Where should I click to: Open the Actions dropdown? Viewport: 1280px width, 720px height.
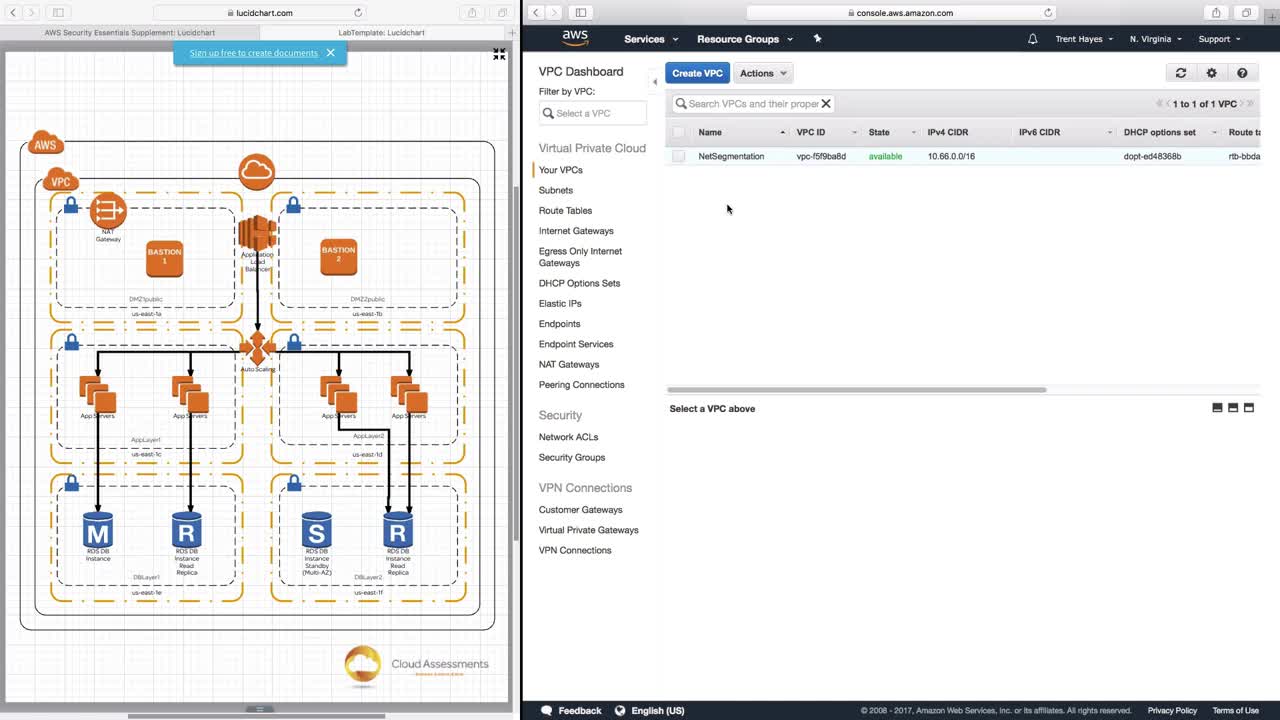pyautogui.click(x=763, y=73)
